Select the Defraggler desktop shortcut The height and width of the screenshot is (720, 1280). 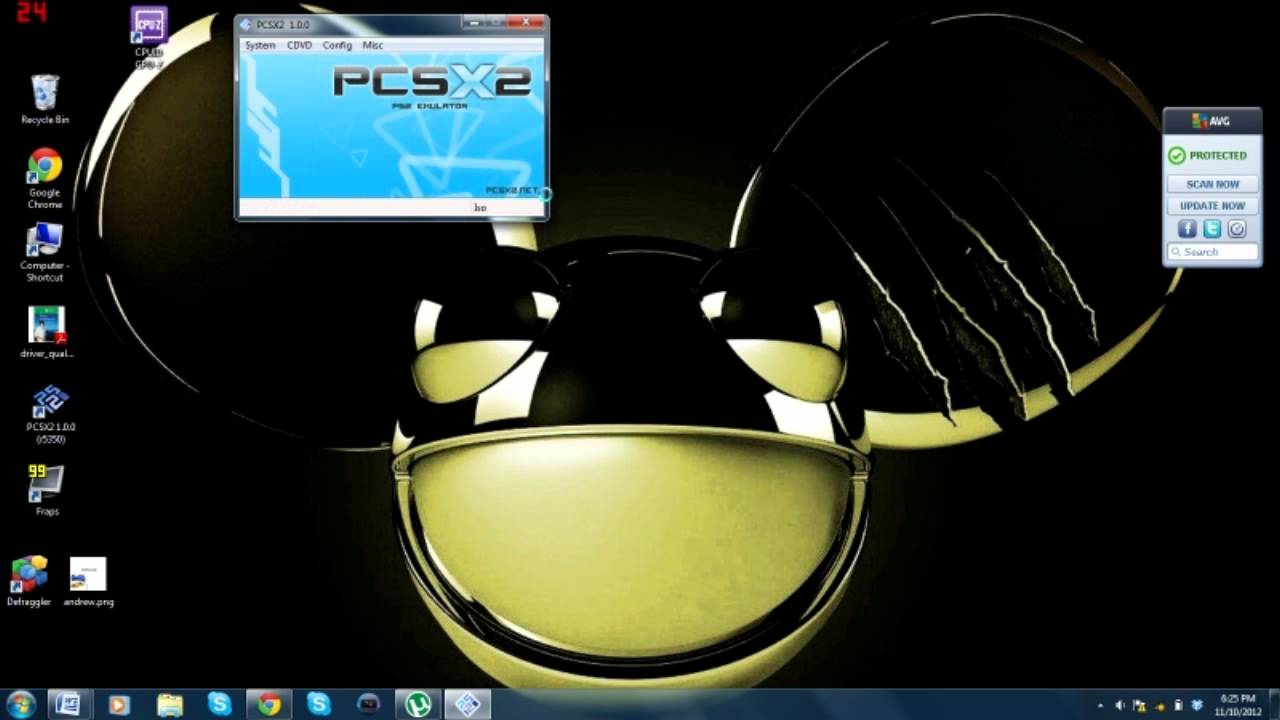coord(29,582)
